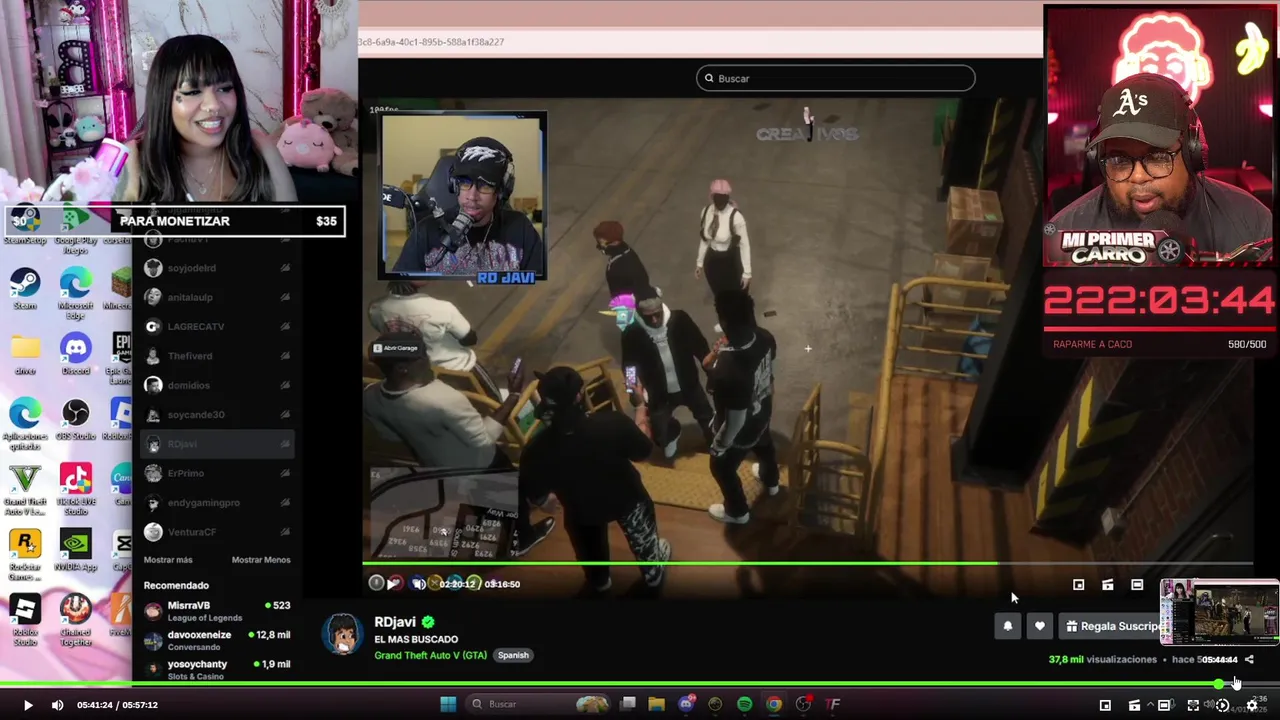Click the NVIDIA App desktop shortcut
The width and height of the screenshot is (1280, 720).
click(76, 551)
